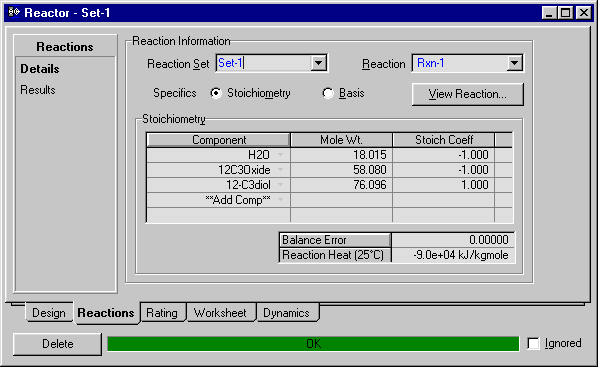Click the green OK status bar
This screenshot has height=367, width=598.
[313, 344]
